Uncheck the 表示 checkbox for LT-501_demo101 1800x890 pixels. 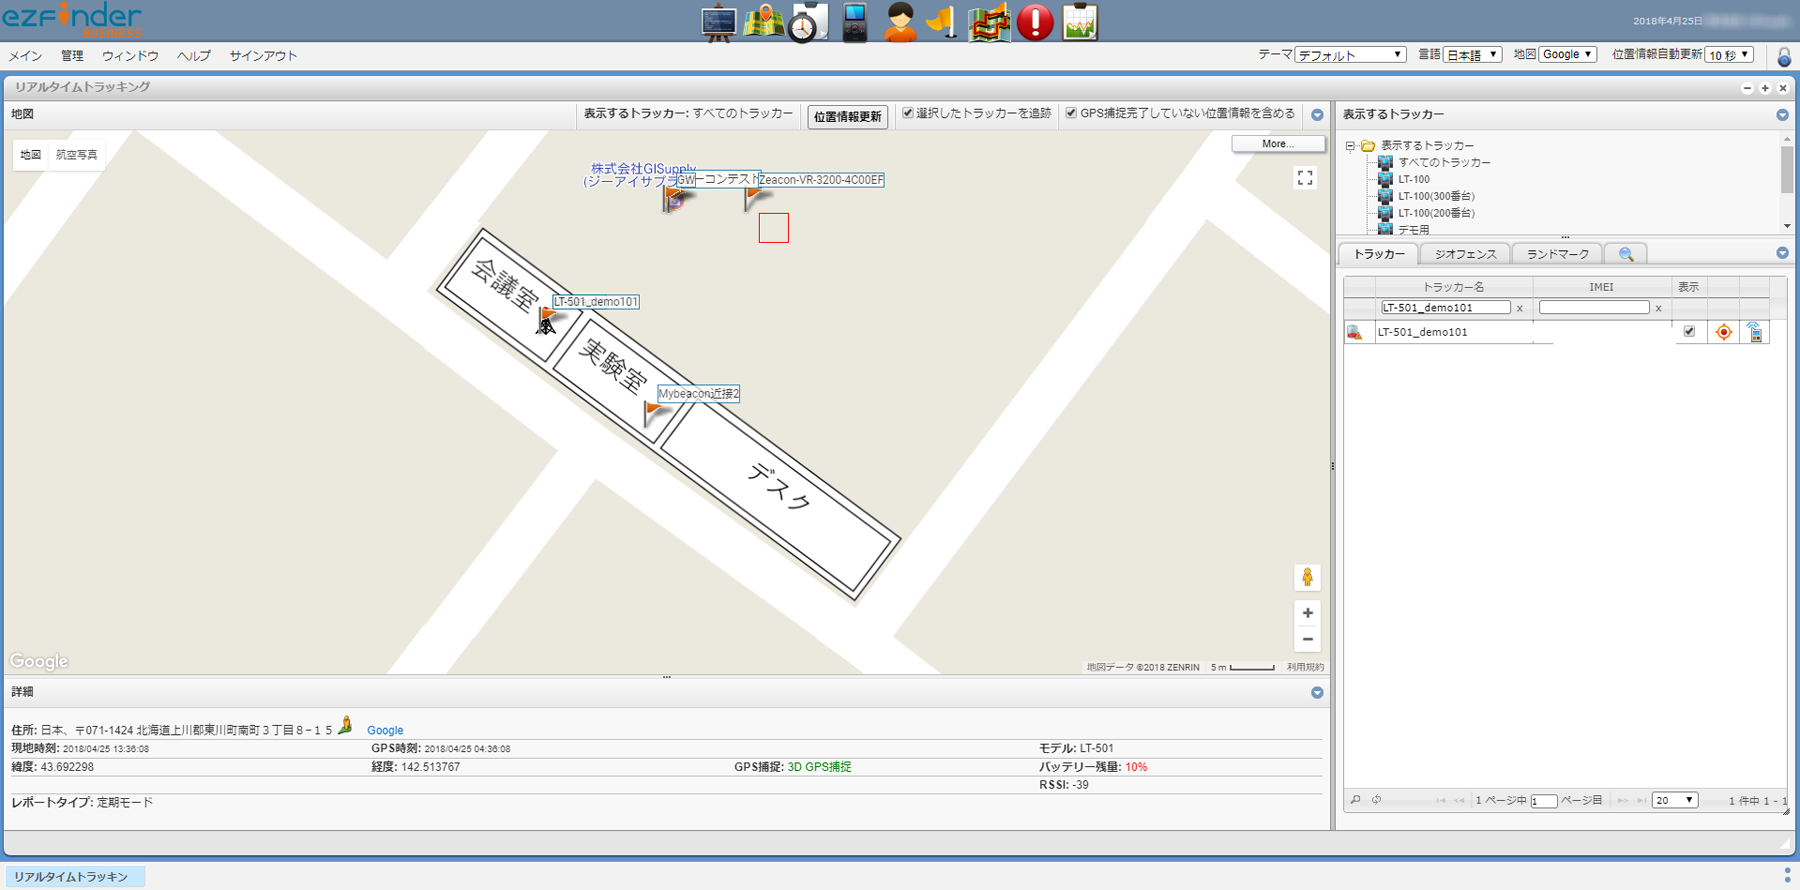click(1689, 331)
